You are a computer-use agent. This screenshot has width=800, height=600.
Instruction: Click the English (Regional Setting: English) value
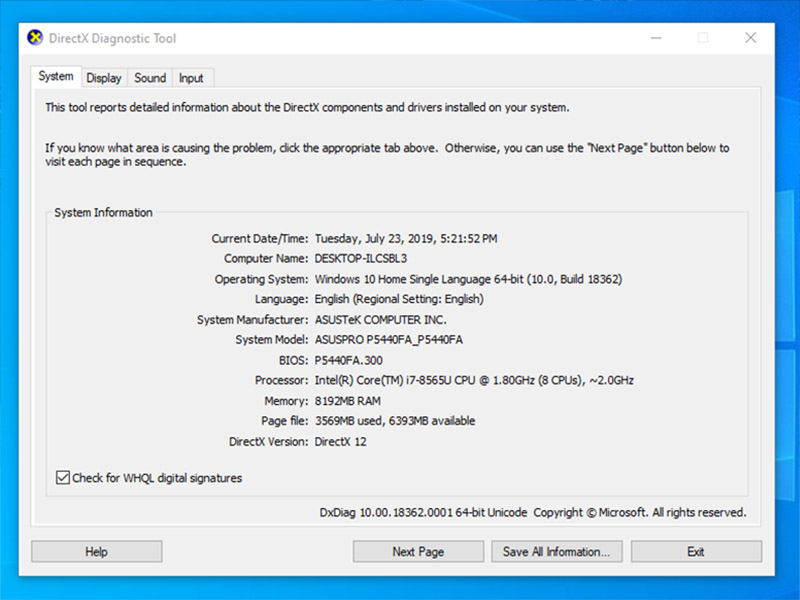[399, 299]
